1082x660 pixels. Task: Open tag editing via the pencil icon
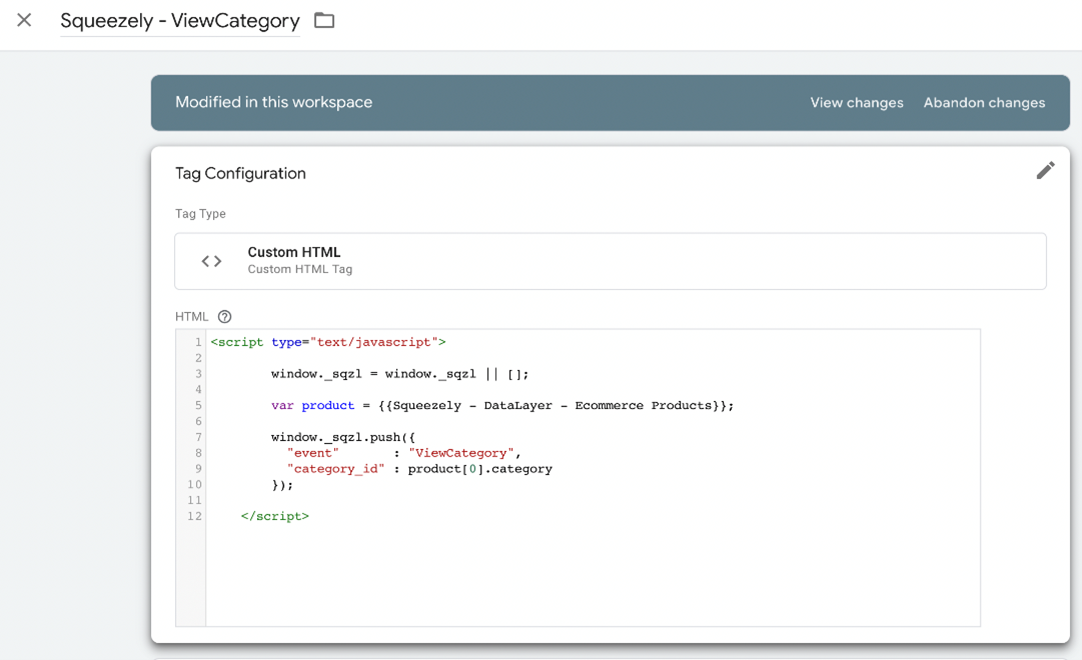[x=1046, y=170]
